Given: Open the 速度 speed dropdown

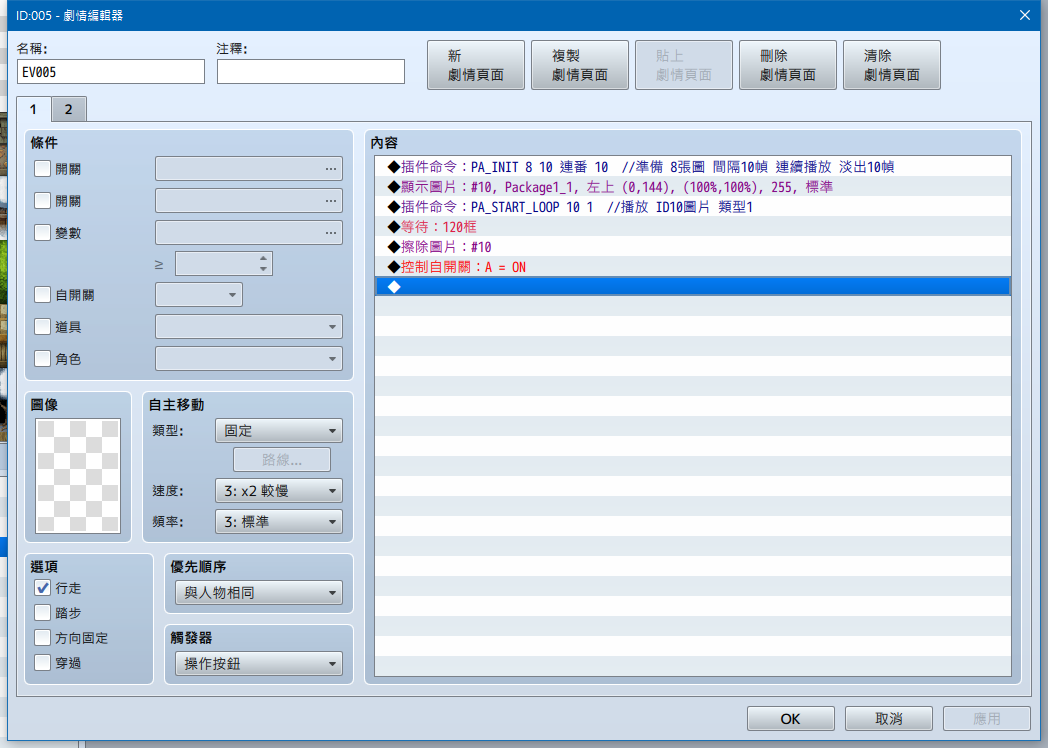Looking at the screenshot, I should click(x=279, y=491).
